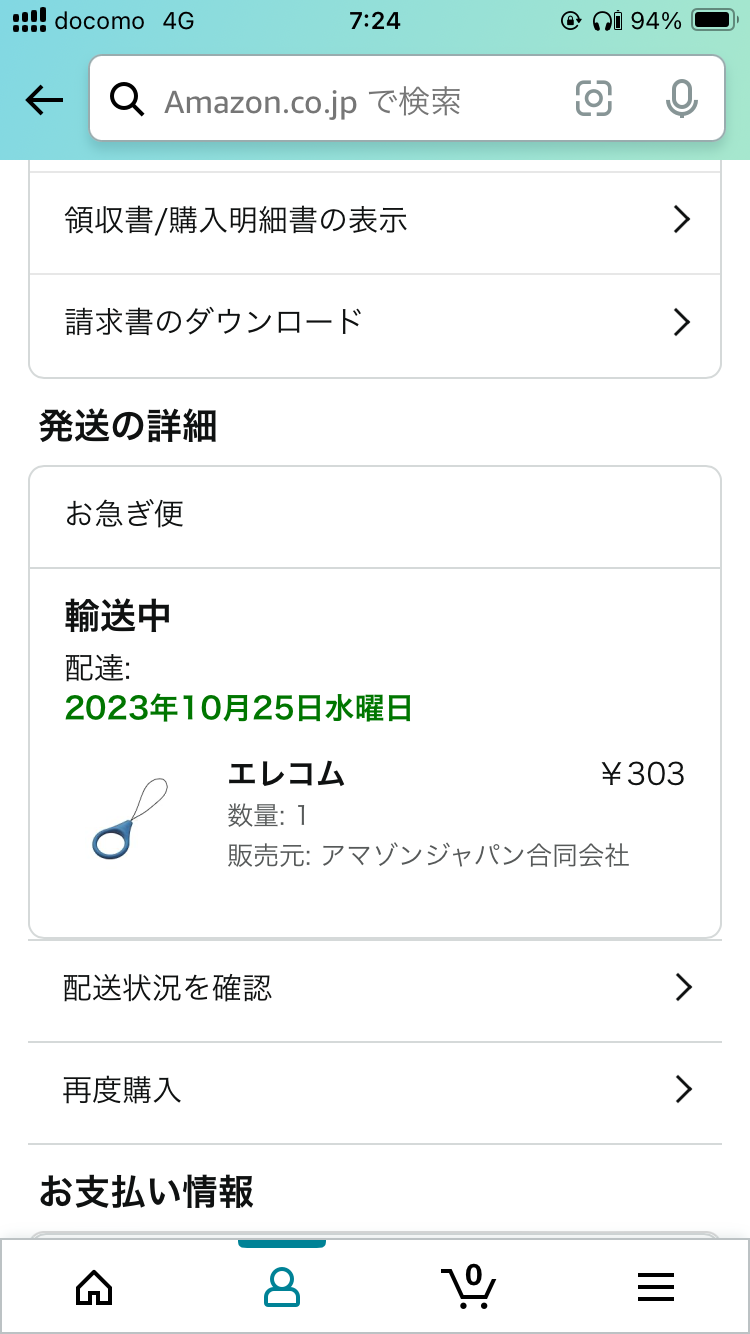Activate the microphone voice search
The image size is (750, 1334).
(682, 98)
